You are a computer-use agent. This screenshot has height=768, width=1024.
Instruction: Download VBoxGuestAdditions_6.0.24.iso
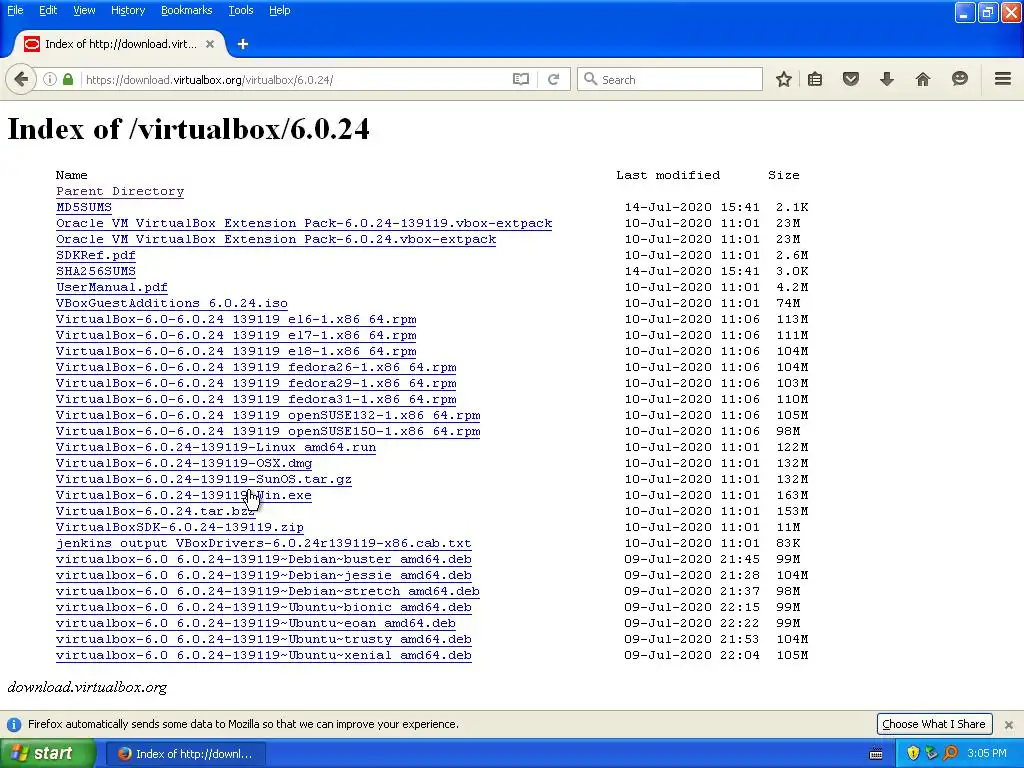coord(172,303)
